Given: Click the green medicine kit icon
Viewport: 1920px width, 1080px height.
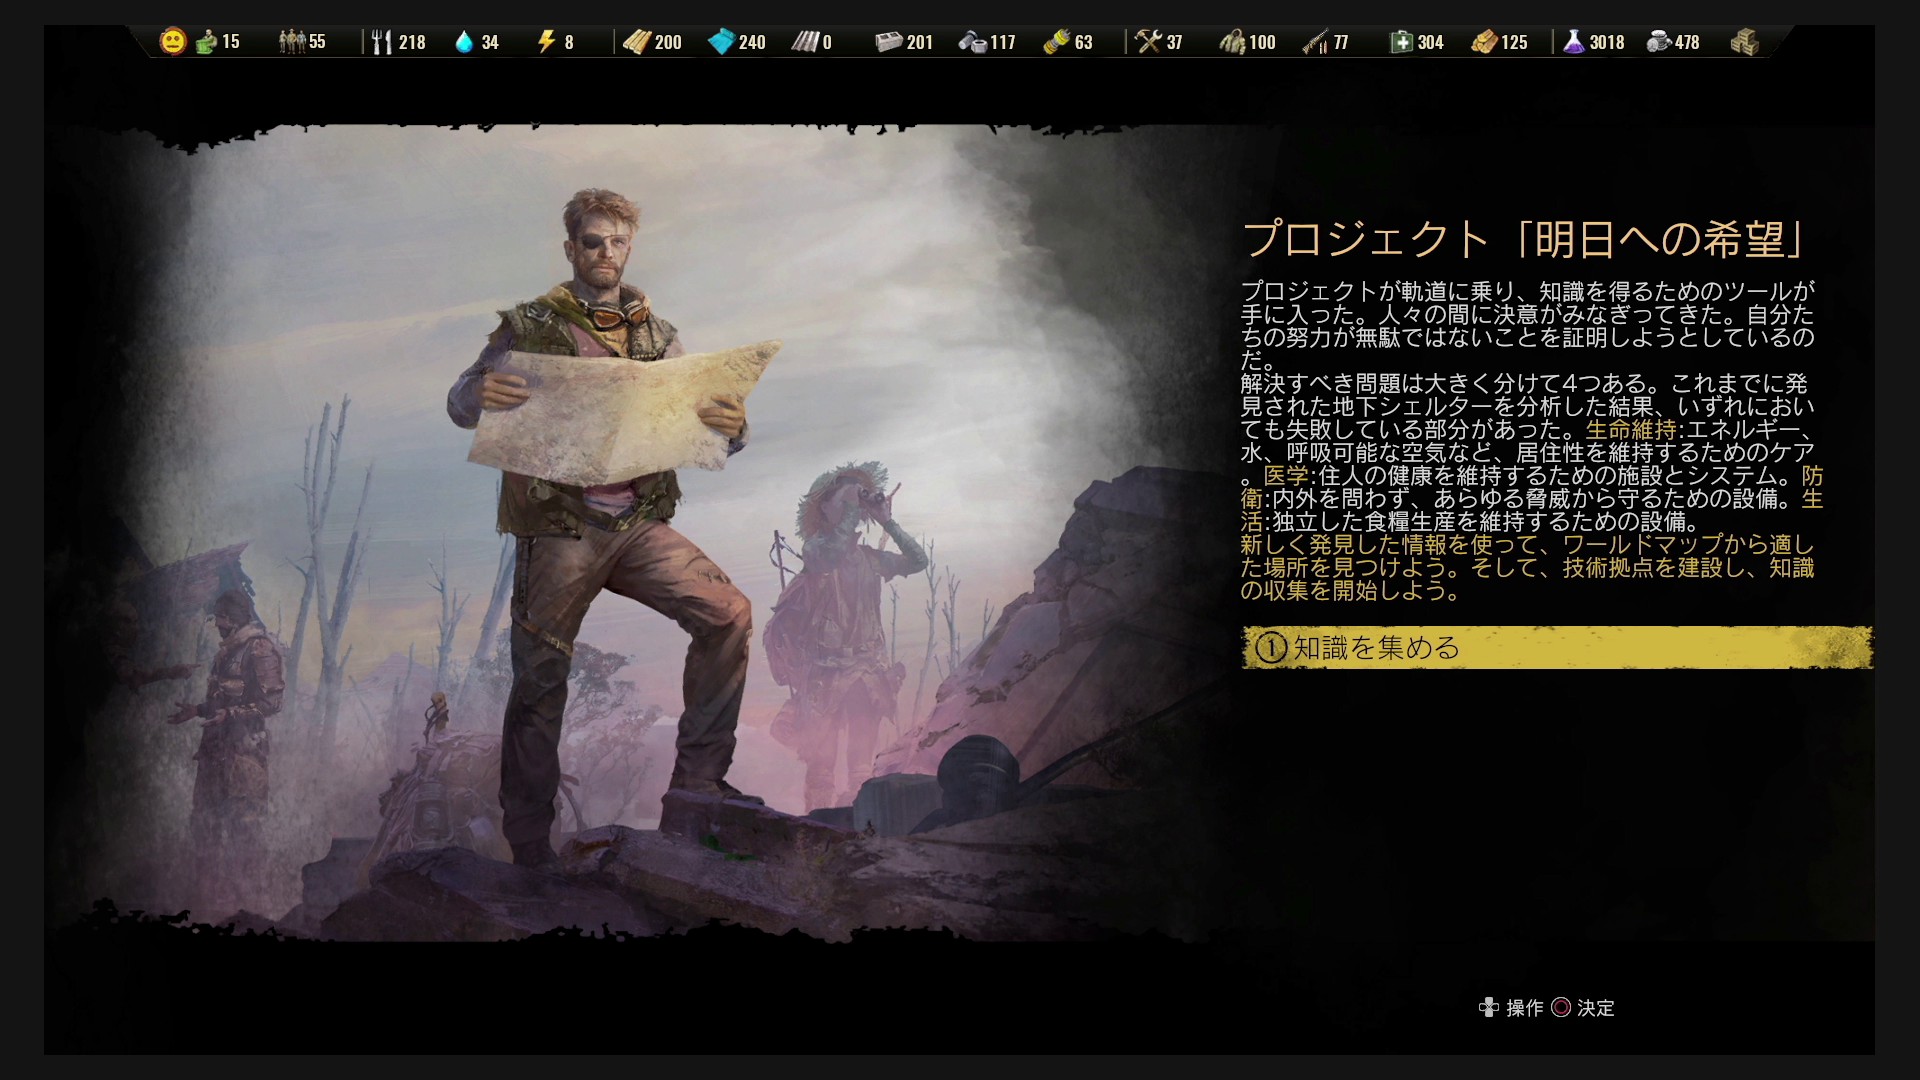Looking at the screenshot, I should (x=1401, y=42).
